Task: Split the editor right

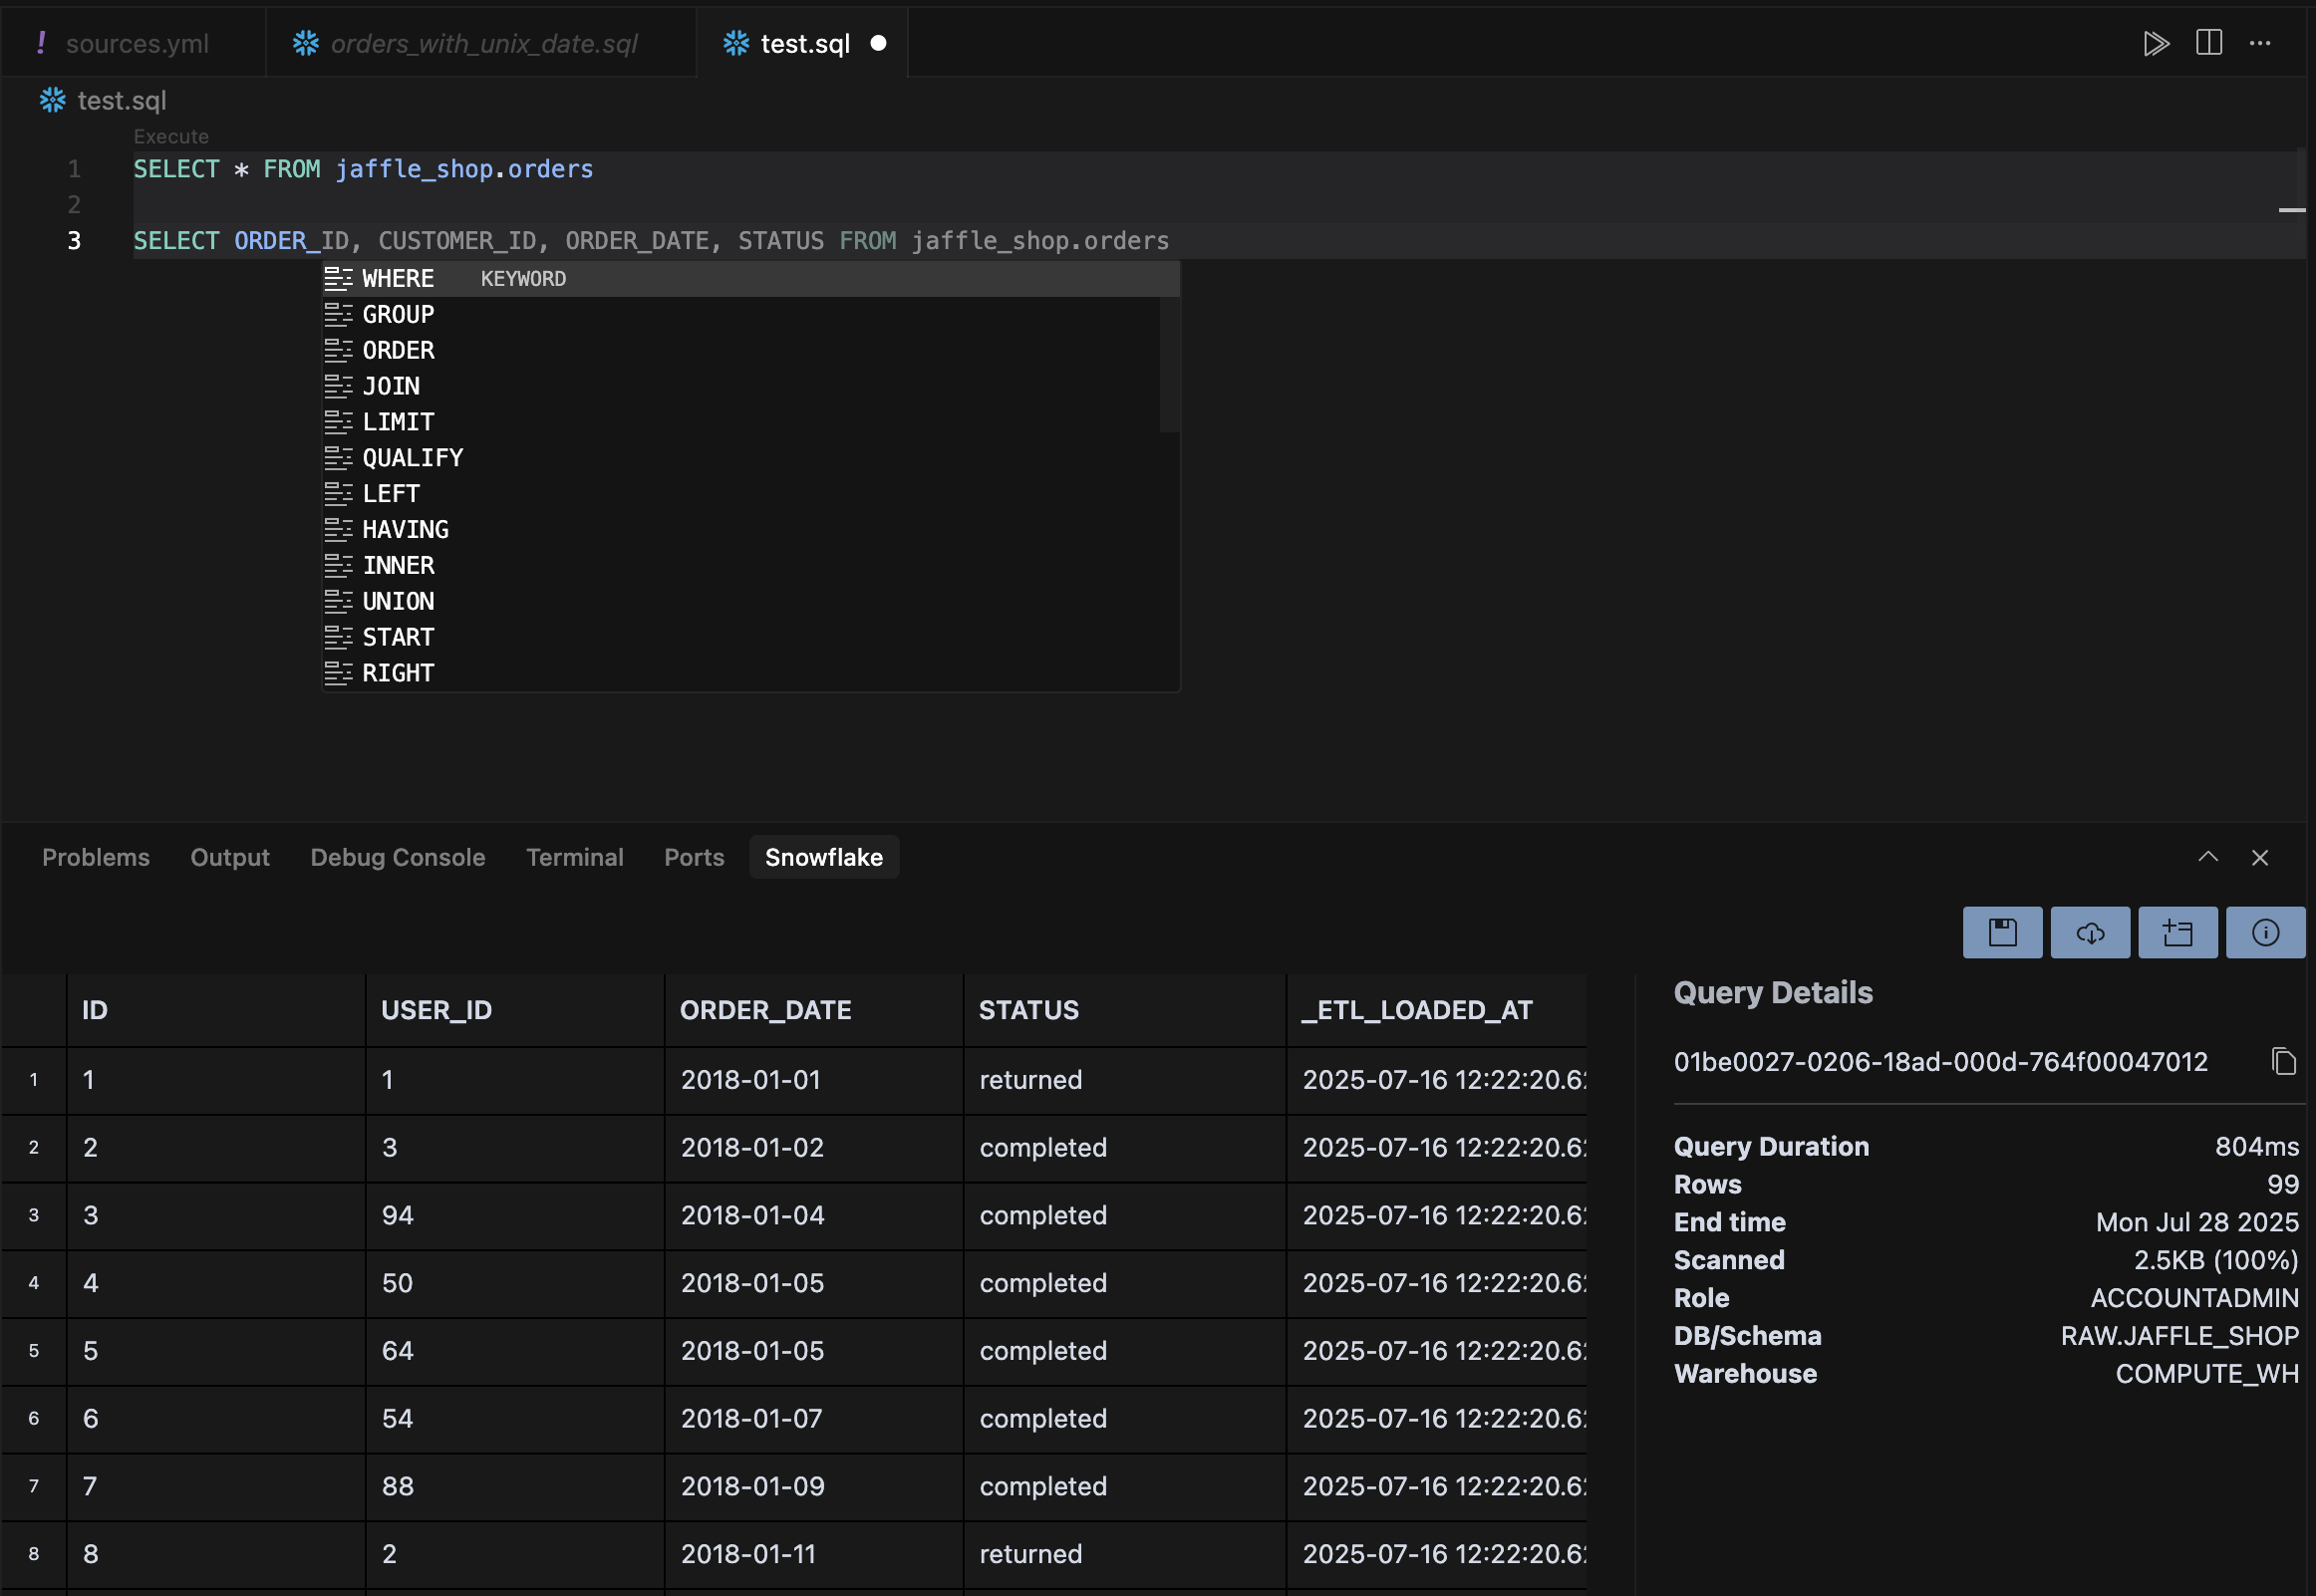Action: (x=2208, y=43)
